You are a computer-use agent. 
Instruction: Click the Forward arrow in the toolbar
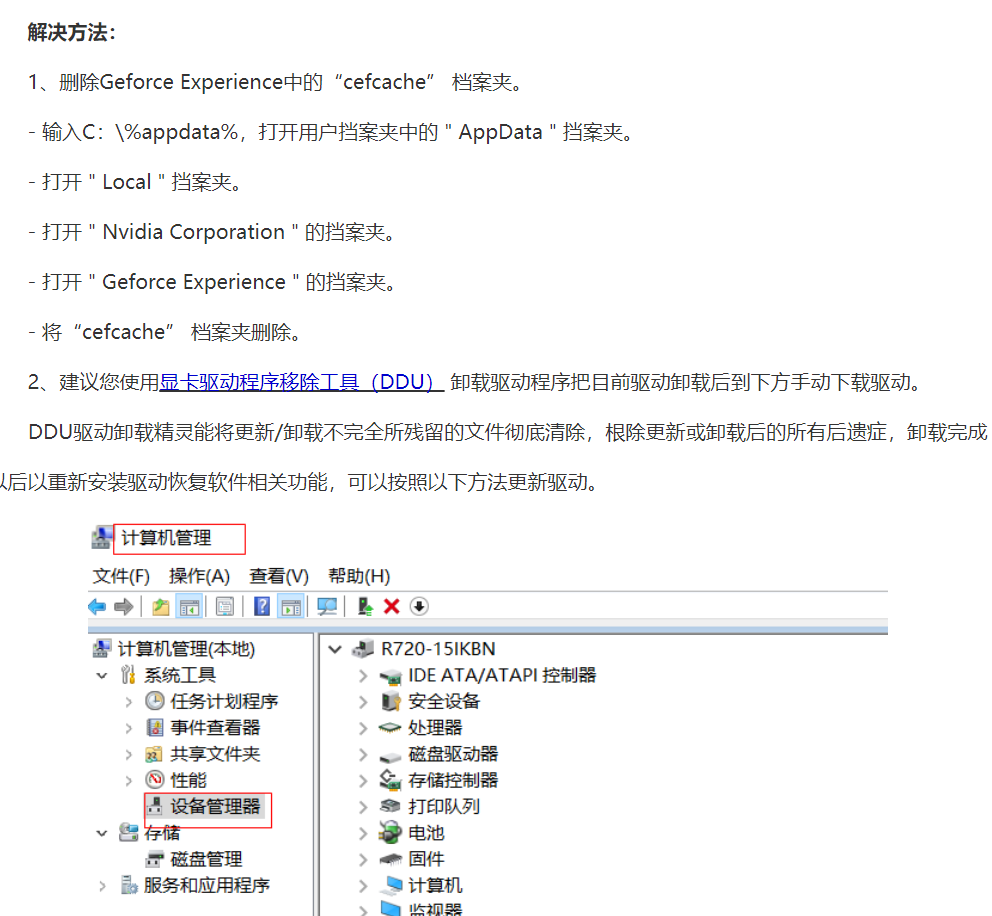(123, 607)
